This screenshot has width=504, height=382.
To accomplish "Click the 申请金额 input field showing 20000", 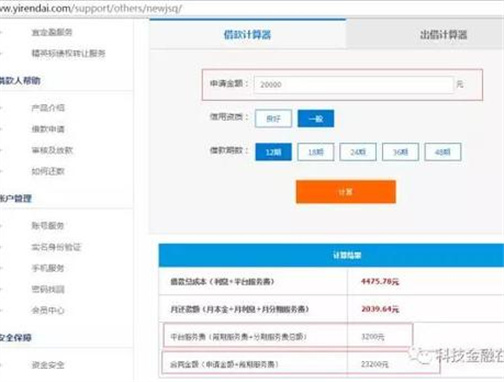I will pyautogui.click(x=353, y=84).
